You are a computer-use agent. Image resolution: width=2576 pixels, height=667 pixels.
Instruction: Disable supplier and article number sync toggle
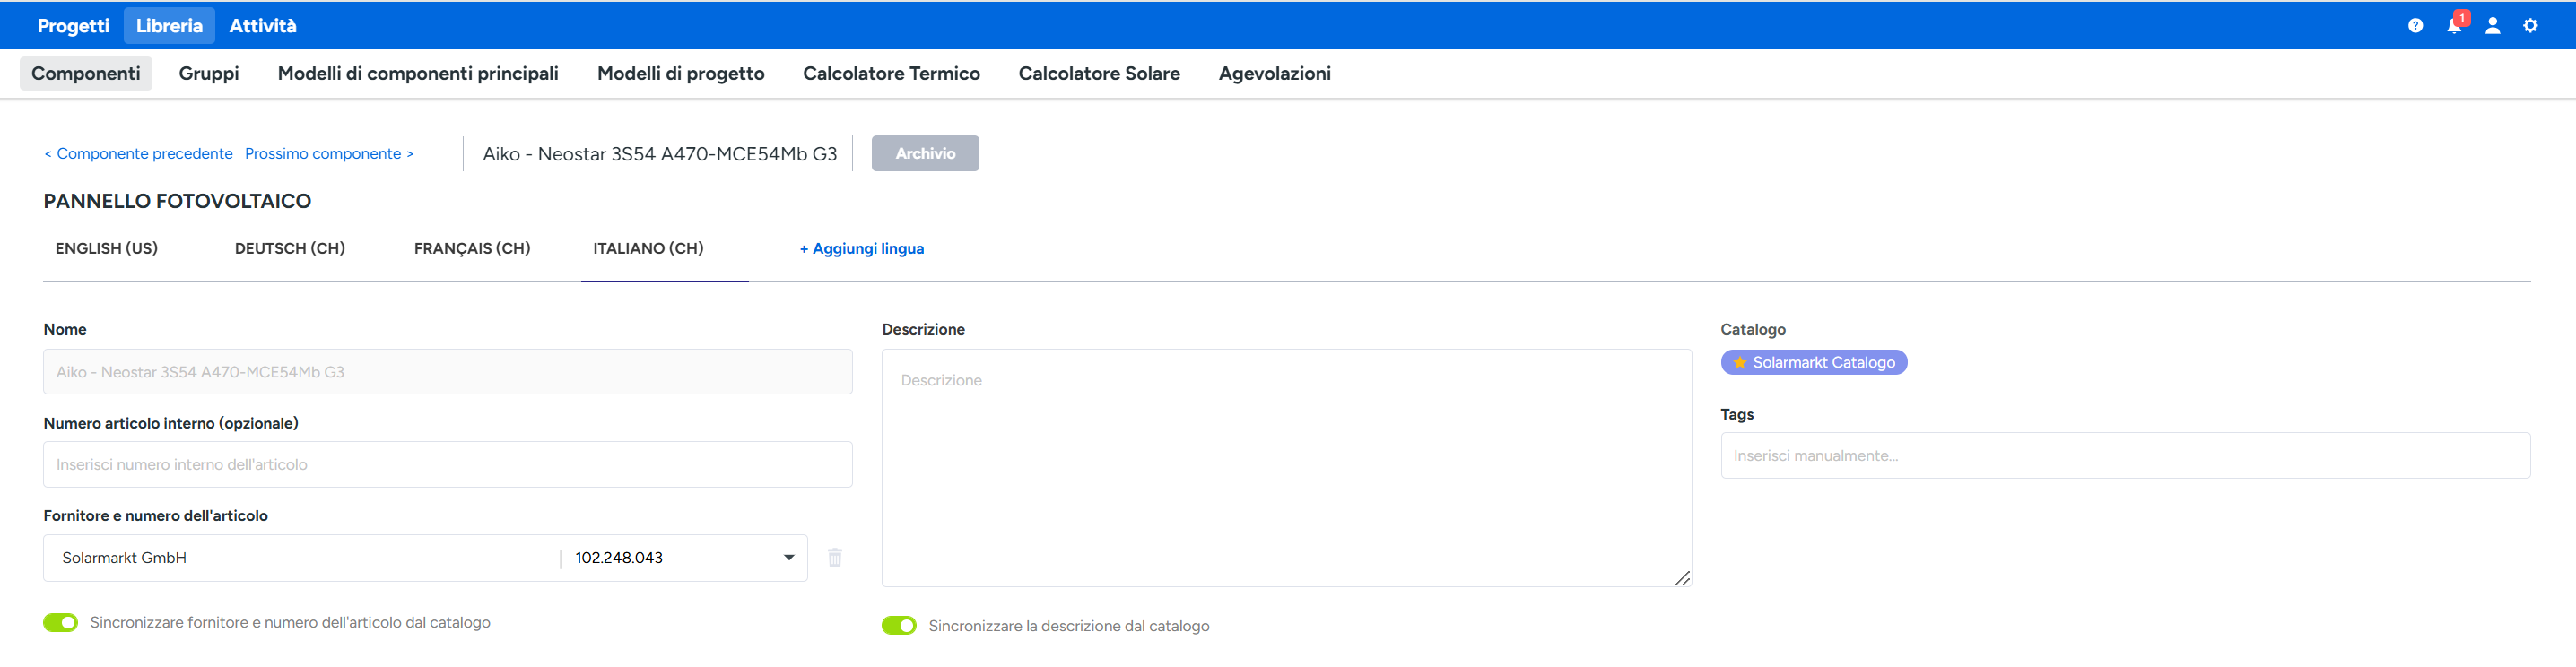pyautogui.click(x=61, y=623)
